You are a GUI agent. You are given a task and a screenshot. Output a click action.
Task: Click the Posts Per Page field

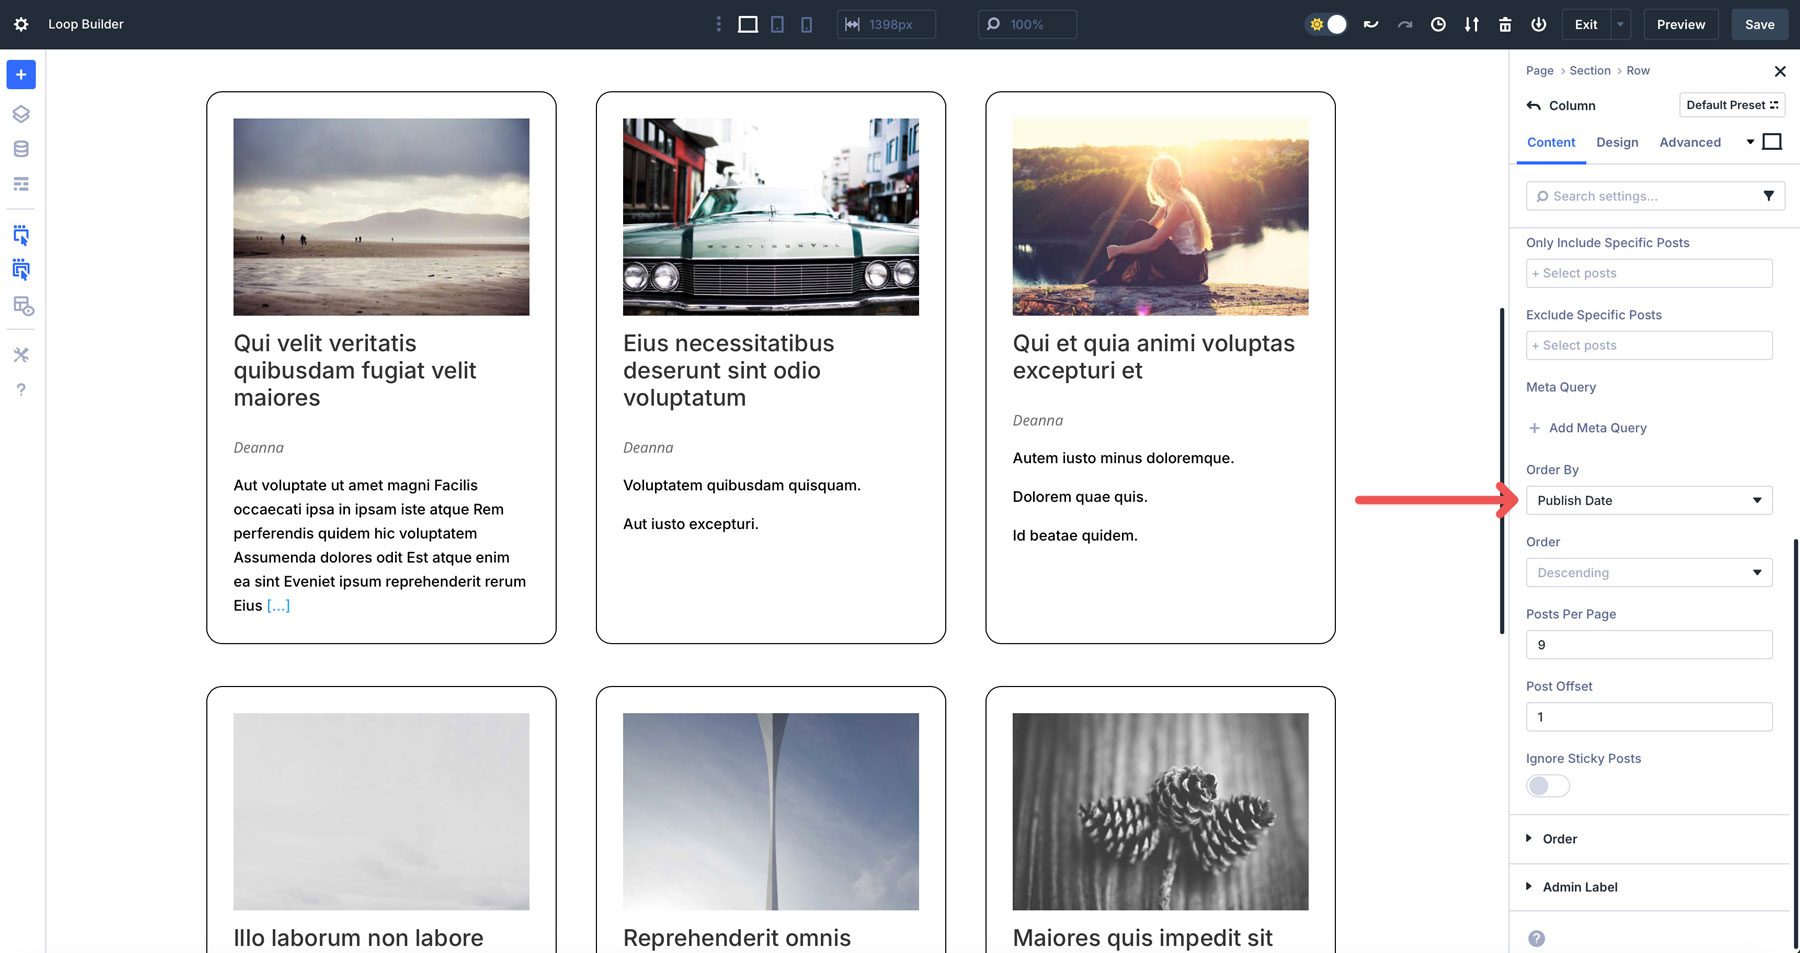point(1648,644)
